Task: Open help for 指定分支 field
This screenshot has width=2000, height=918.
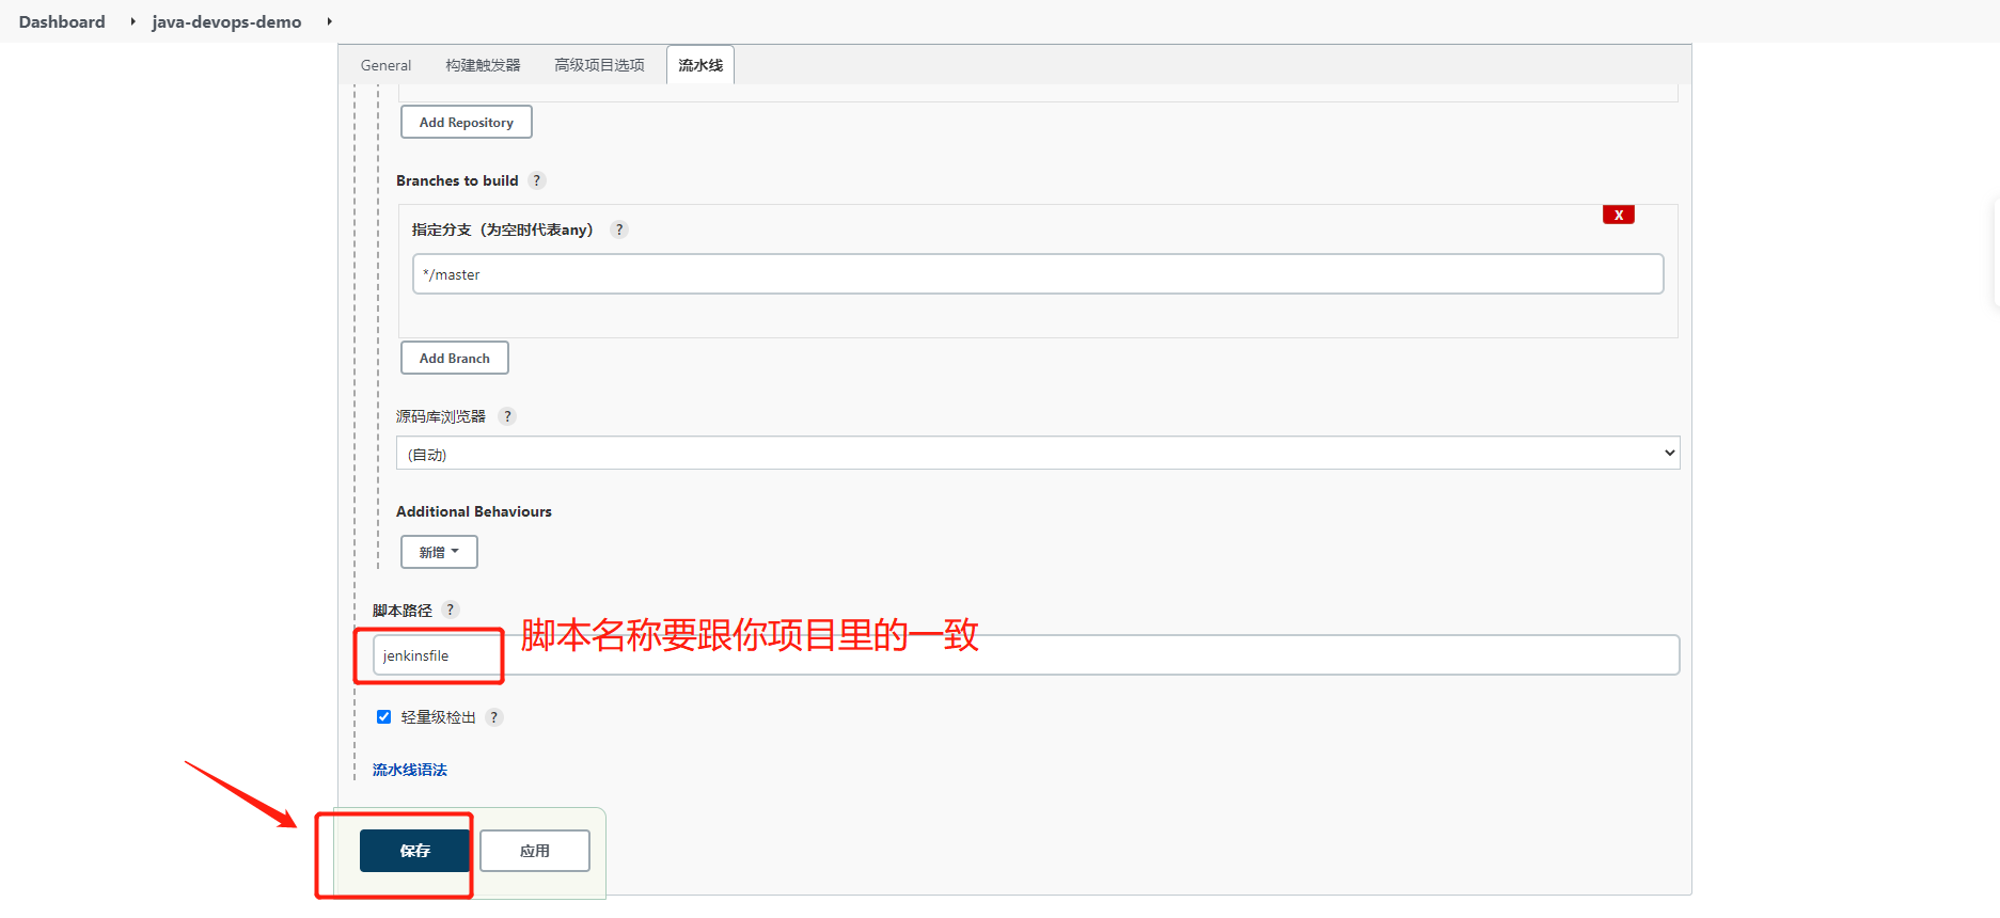Action: 619,229
